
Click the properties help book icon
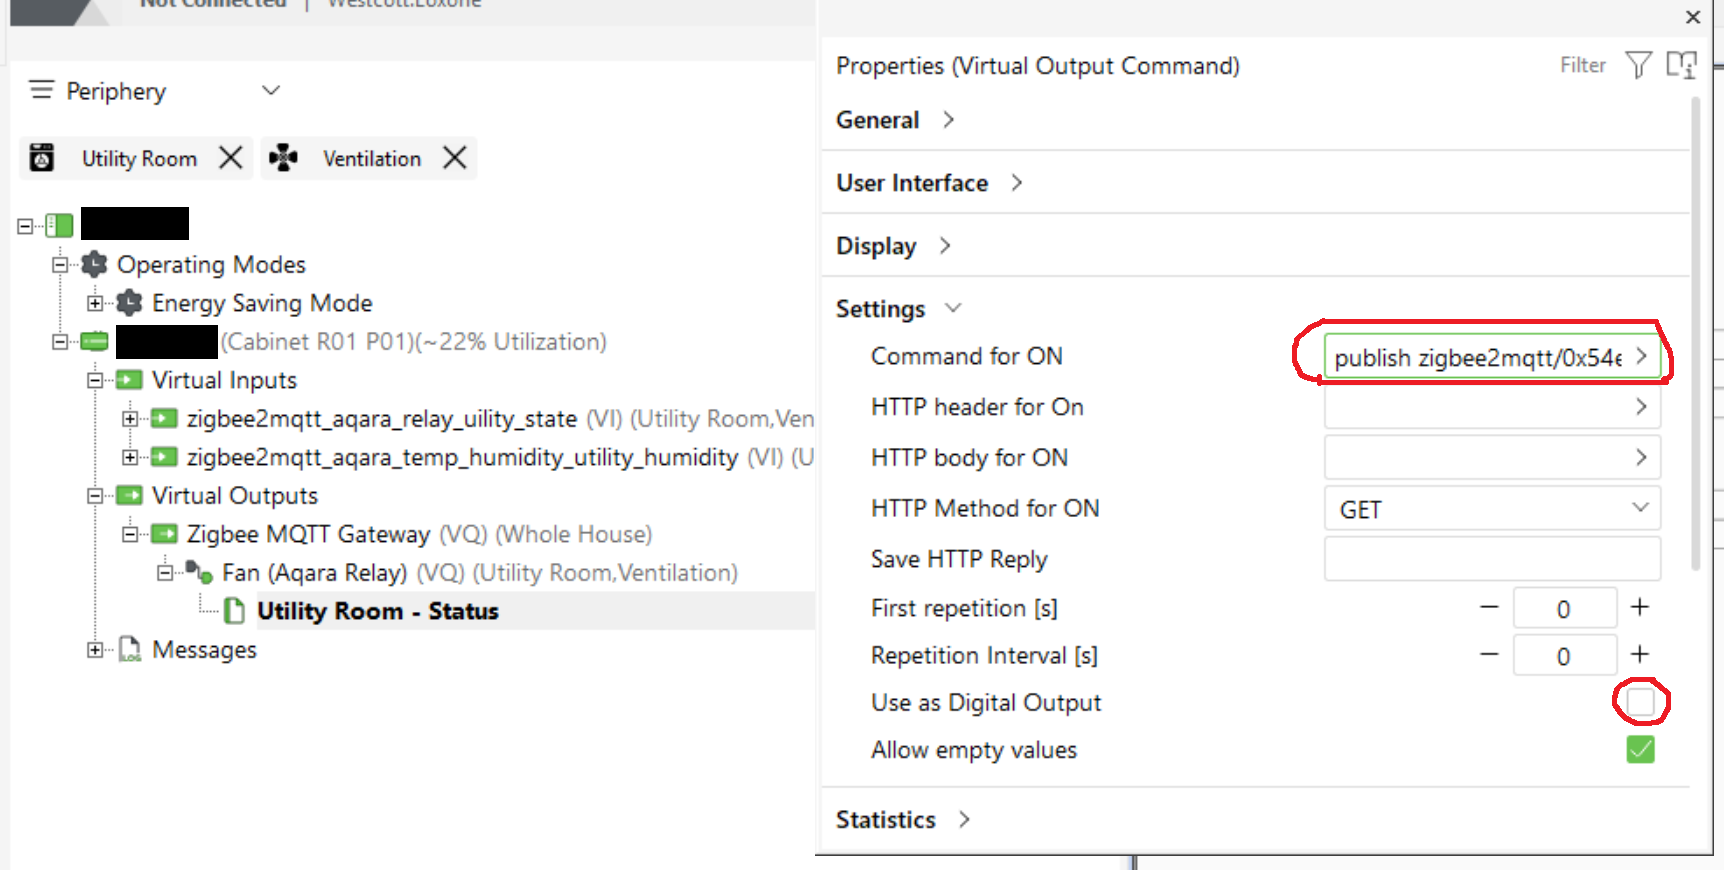[1681, 65]
